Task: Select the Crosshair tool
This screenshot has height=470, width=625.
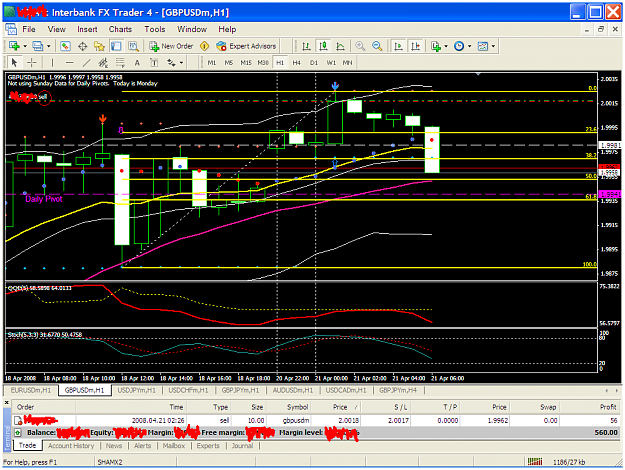Action: (x=31, y=63)
